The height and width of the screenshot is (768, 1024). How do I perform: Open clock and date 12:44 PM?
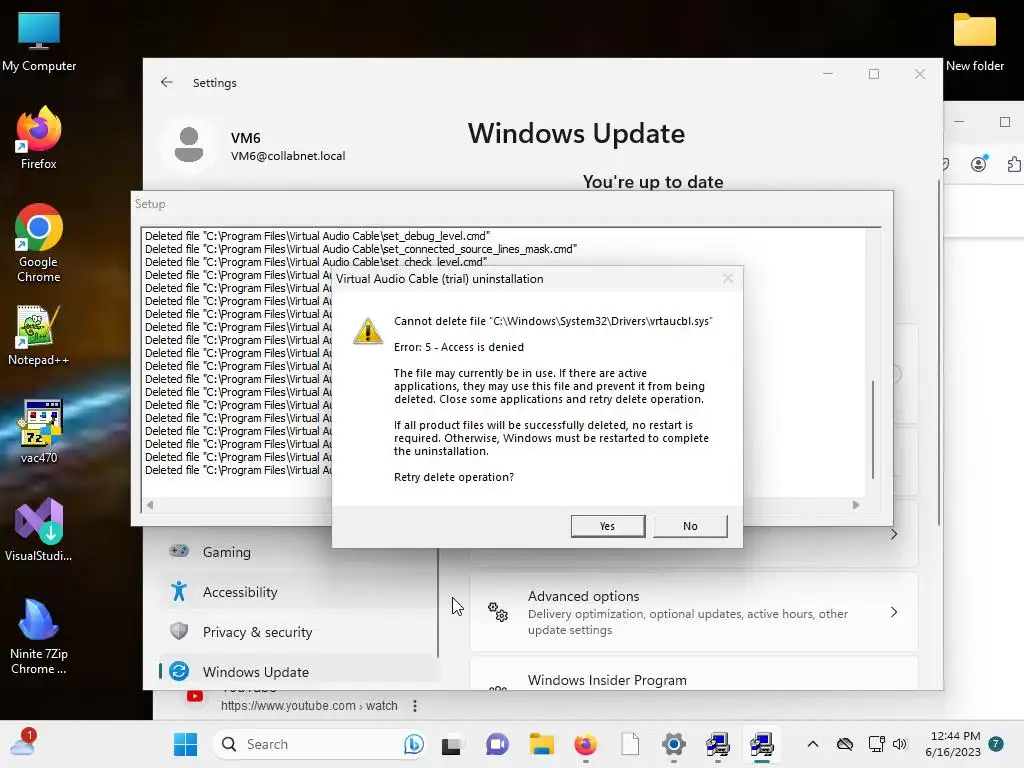(x=953, y=744)
